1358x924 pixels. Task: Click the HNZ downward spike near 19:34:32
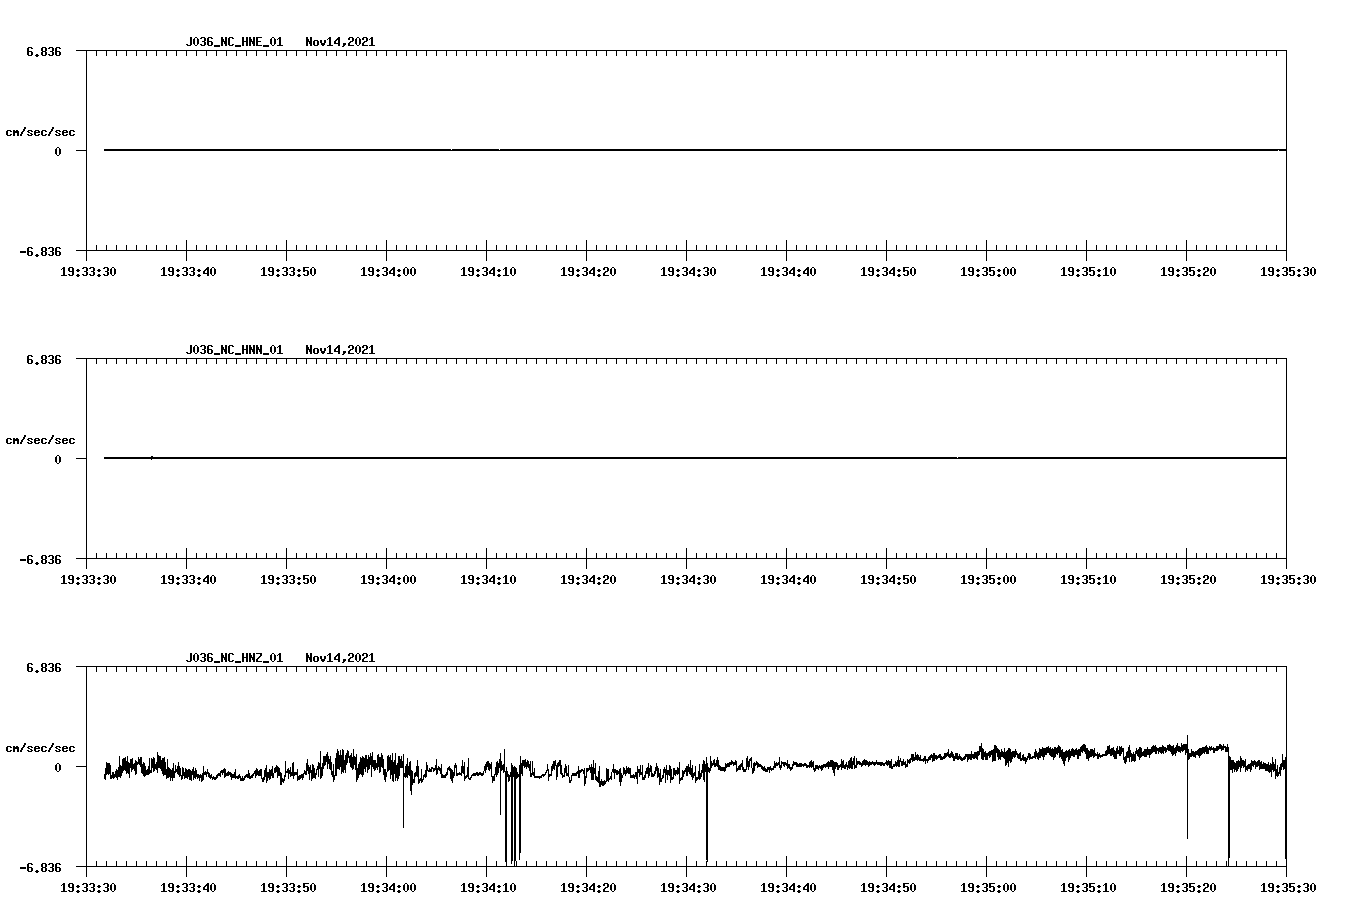[x=707, y=815]
